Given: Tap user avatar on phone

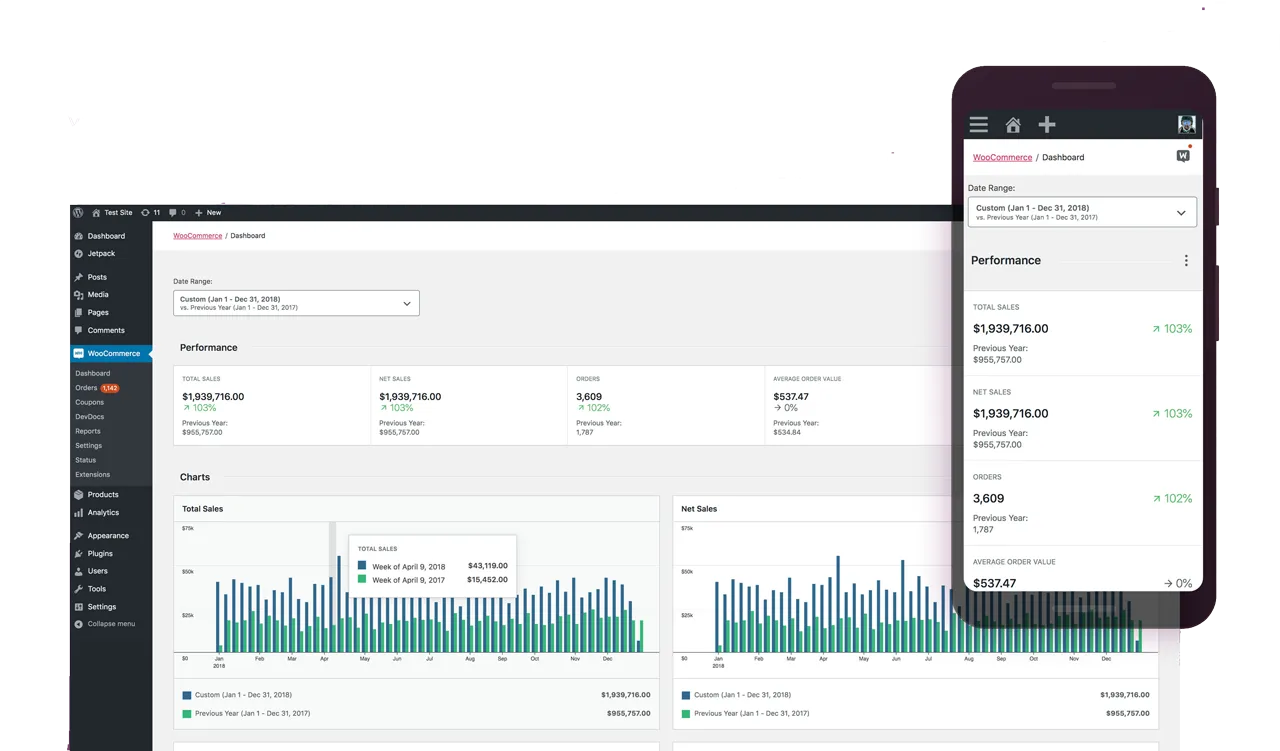Looking at the screenshot, I should [x=1187, y=125].
